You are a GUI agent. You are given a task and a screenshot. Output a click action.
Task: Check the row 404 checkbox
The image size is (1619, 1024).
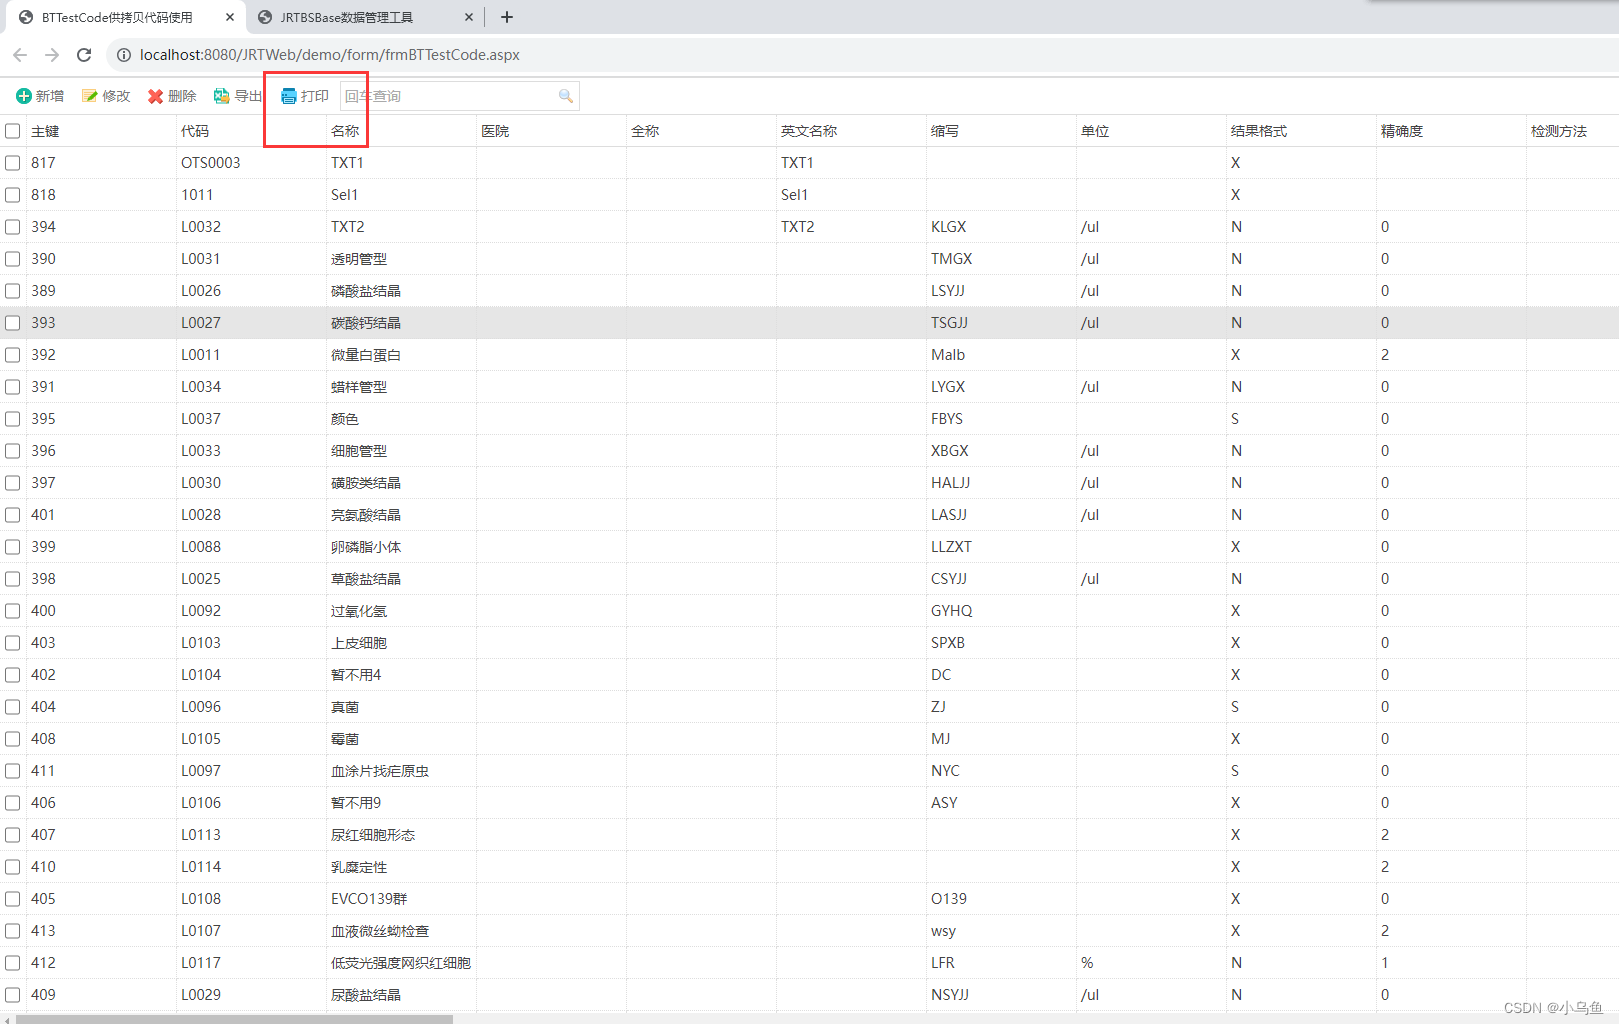13,707
